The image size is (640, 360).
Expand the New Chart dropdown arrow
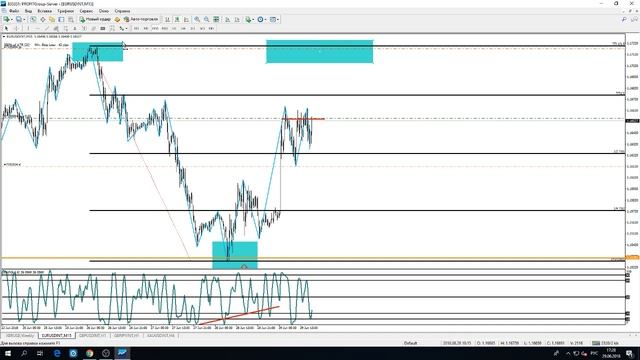coord(12,19)
